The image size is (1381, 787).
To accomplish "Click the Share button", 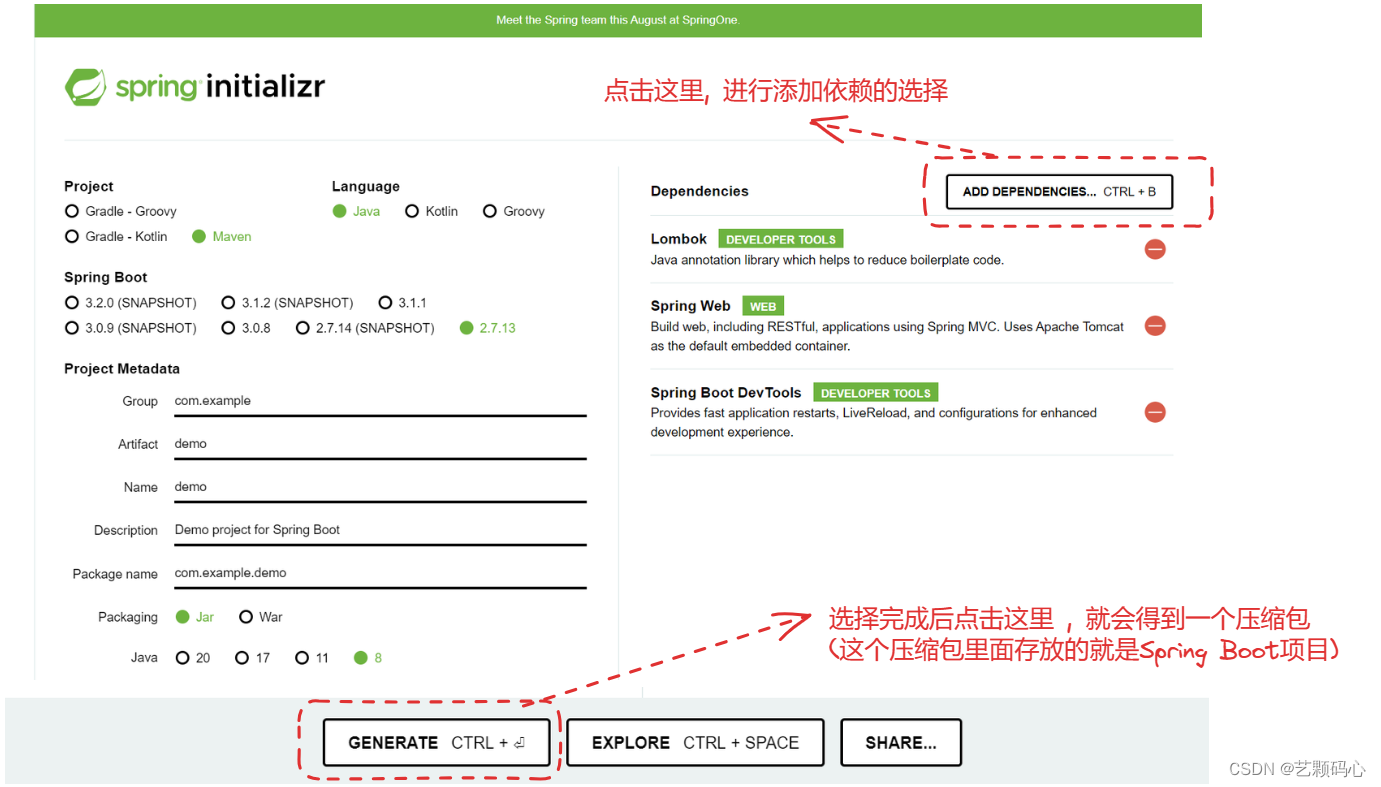I will pyautogui.click(x=901, y=743).
